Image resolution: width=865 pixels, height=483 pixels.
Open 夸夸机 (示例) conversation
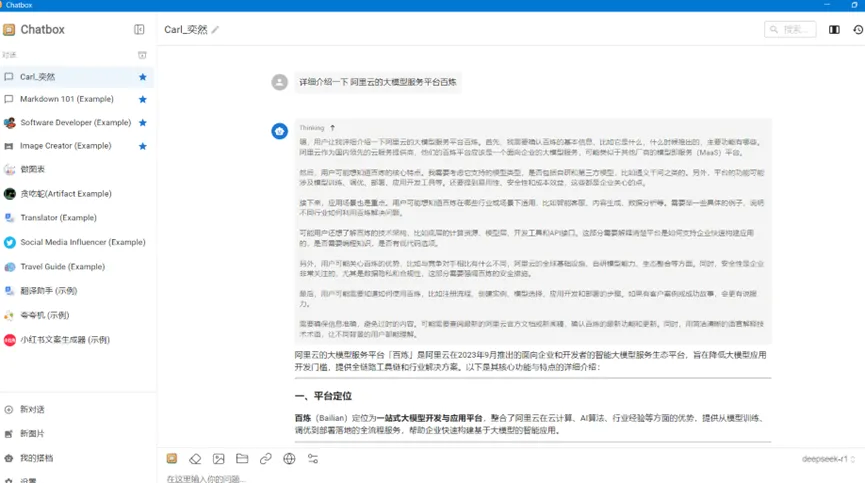[77, 315]
